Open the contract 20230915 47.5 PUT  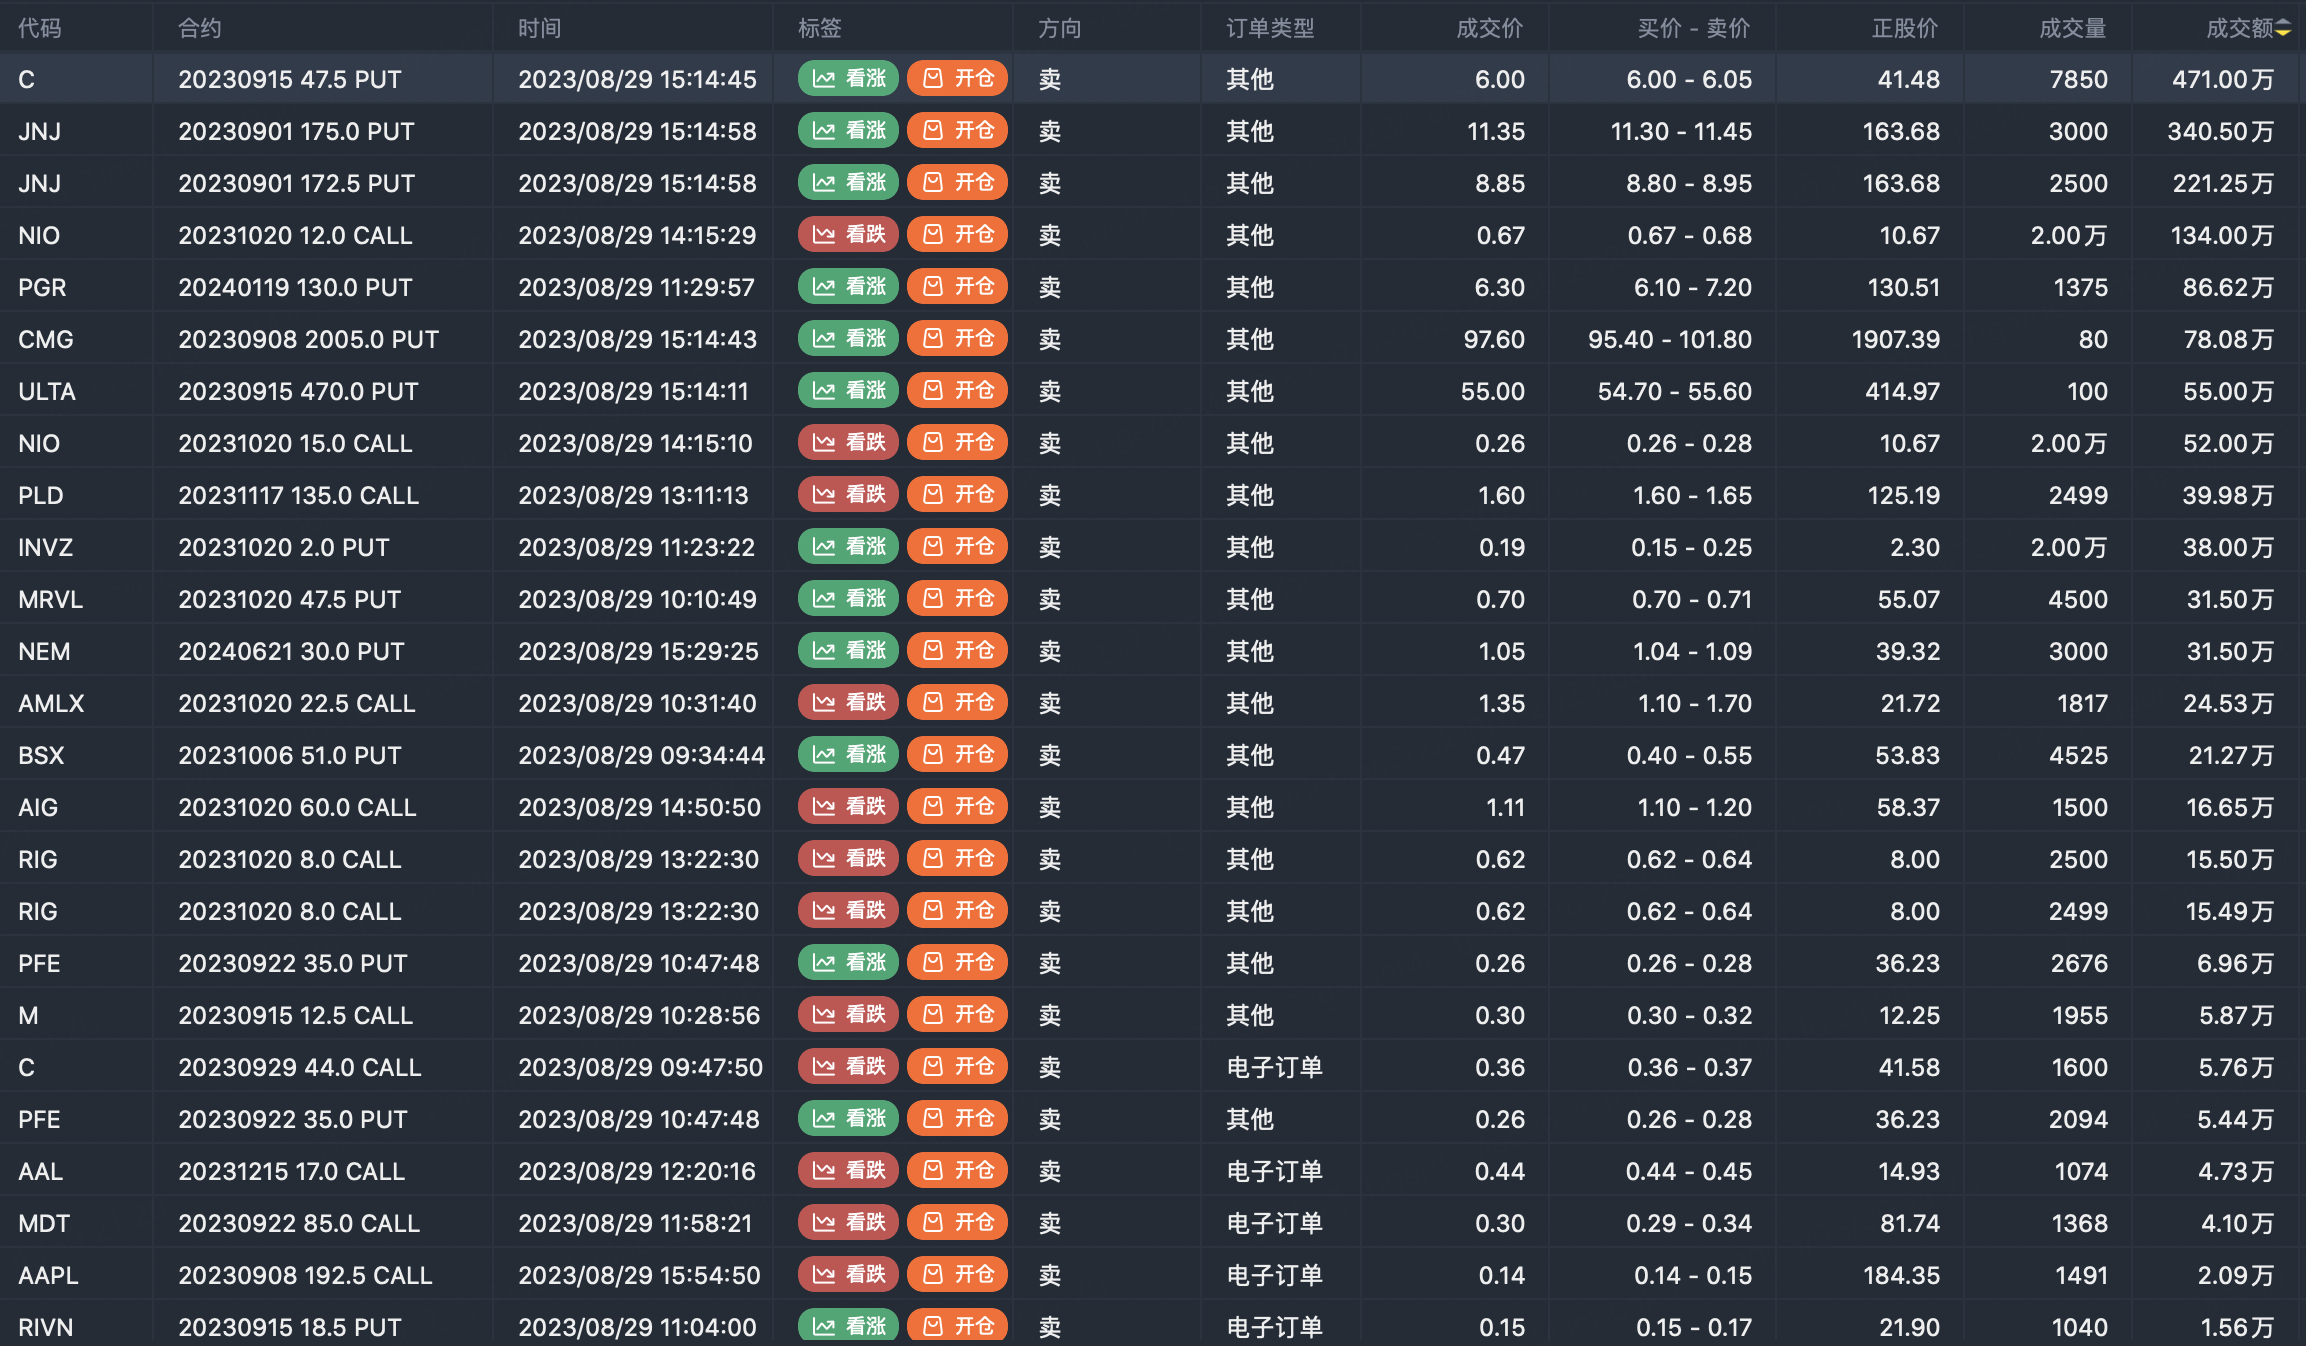point(290,80)
